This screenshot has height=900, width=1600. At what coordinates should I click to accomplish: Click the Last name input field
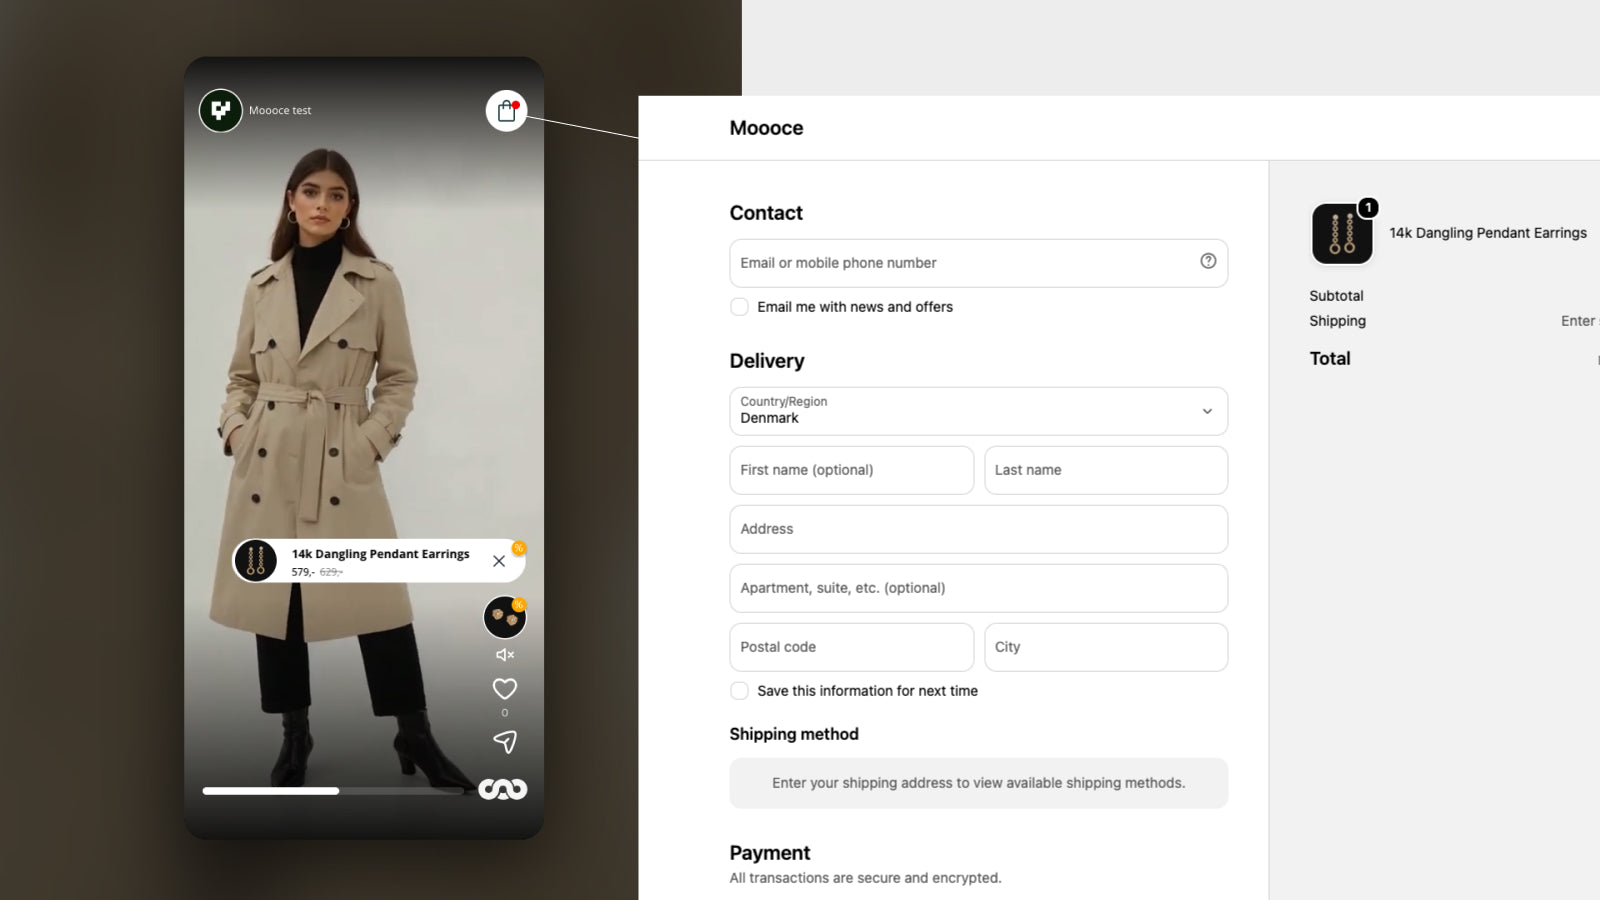coord(1106,470)
